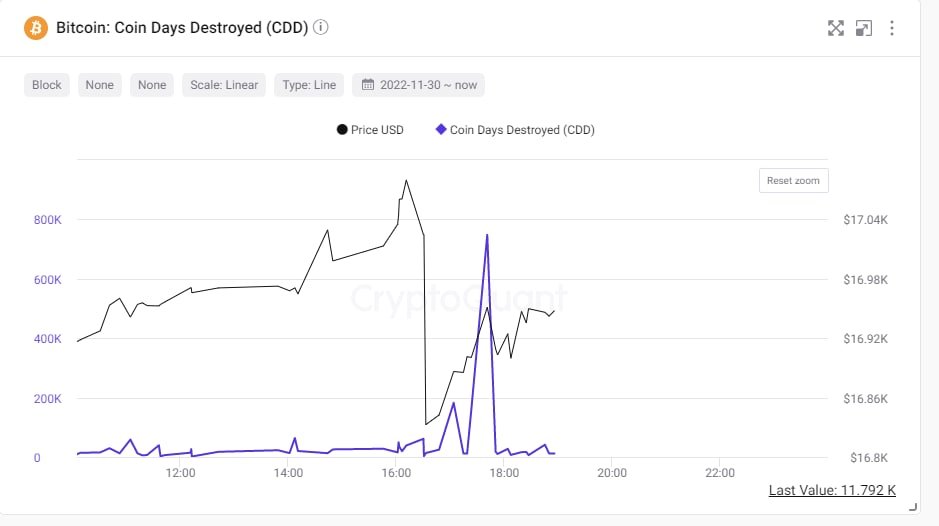Click the 22:00 time axis label
This screenshot has height=526, width=939.
720,473
